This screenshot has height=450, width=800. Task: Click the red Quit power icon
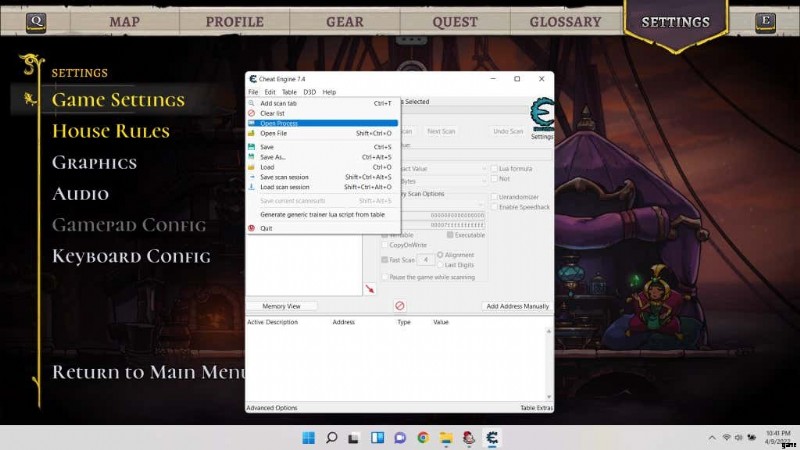click(251, 228)
